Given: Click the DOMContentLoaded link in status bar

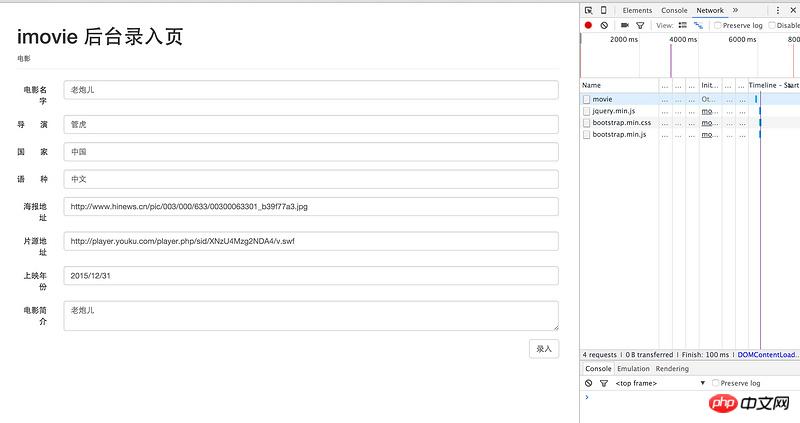Looking at the screenshot, I should tap(767, 355).
